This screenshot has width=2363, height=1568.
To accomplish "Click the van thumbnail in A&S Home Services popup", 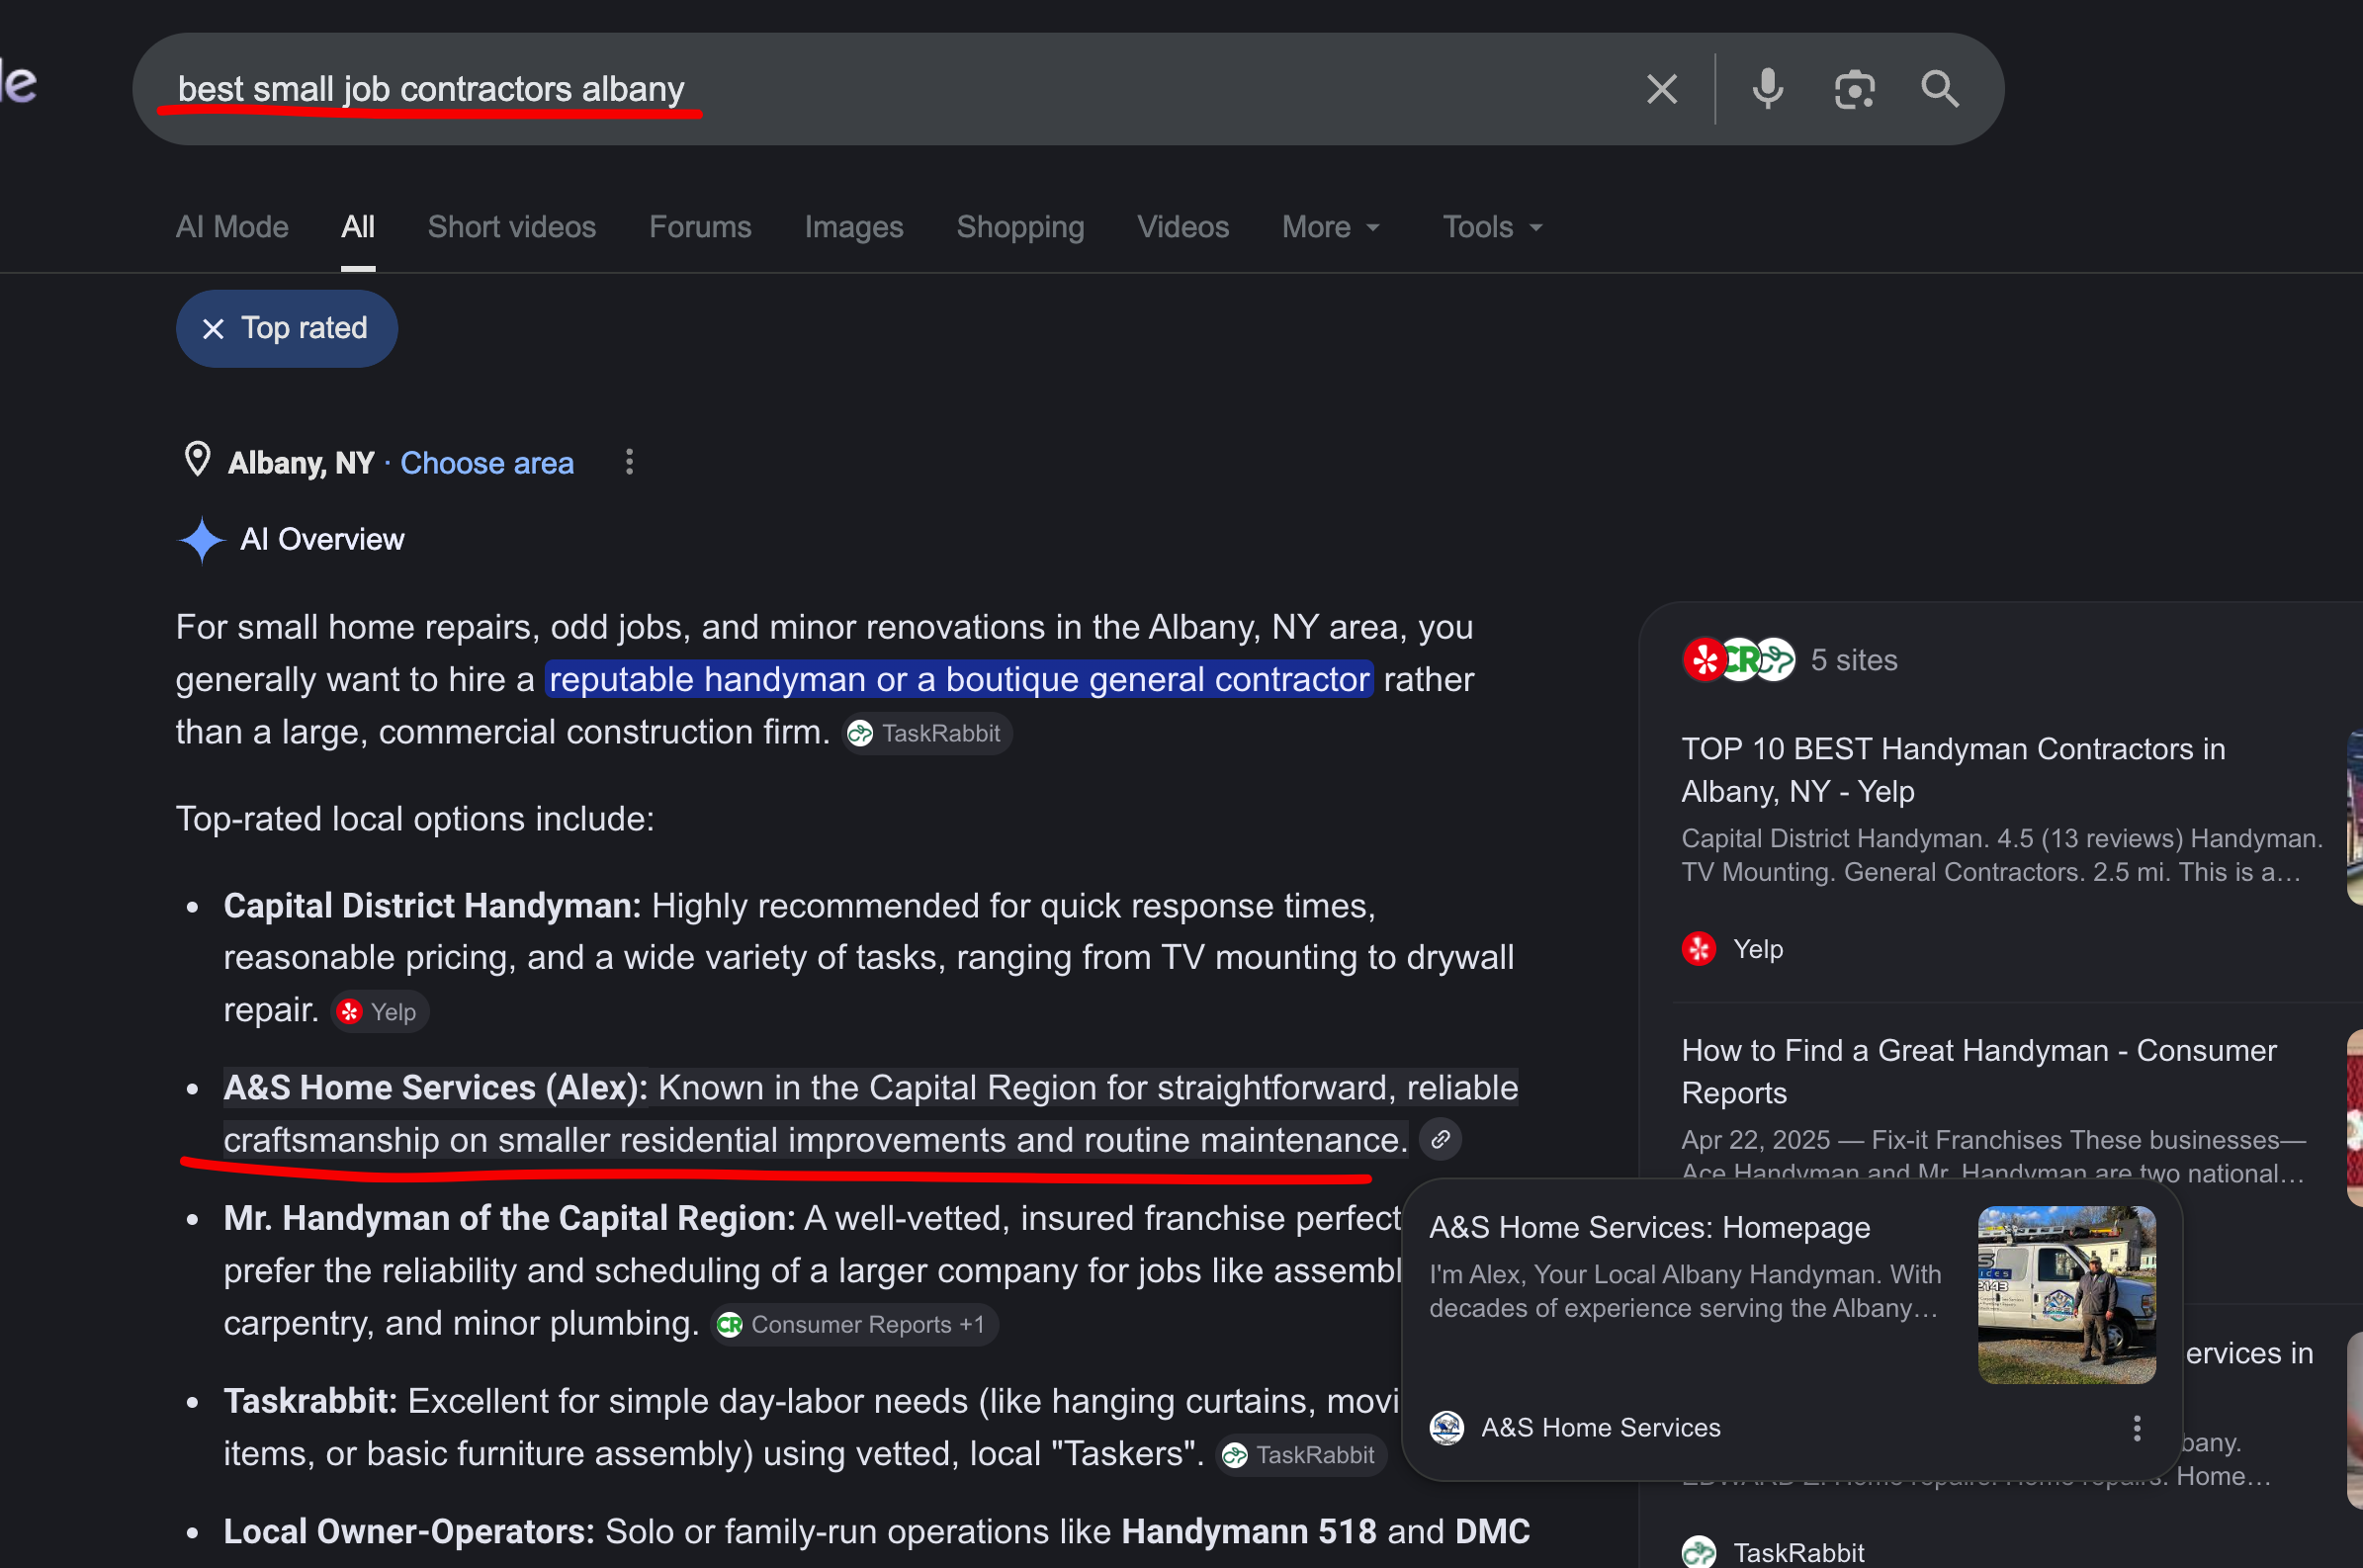I will [x=2067, y=1295].
